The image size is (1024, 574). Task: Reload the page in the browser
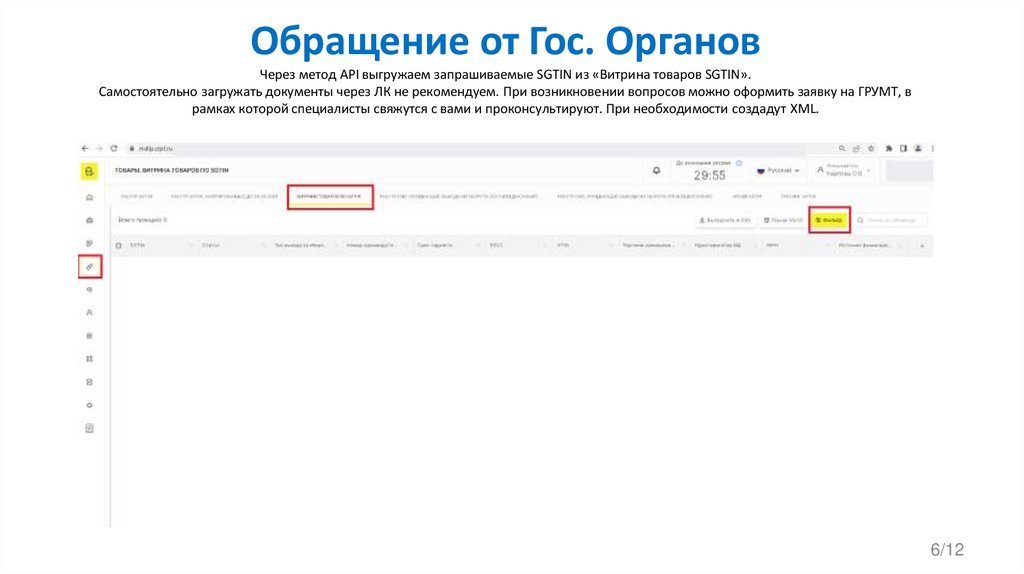[114, 149]
